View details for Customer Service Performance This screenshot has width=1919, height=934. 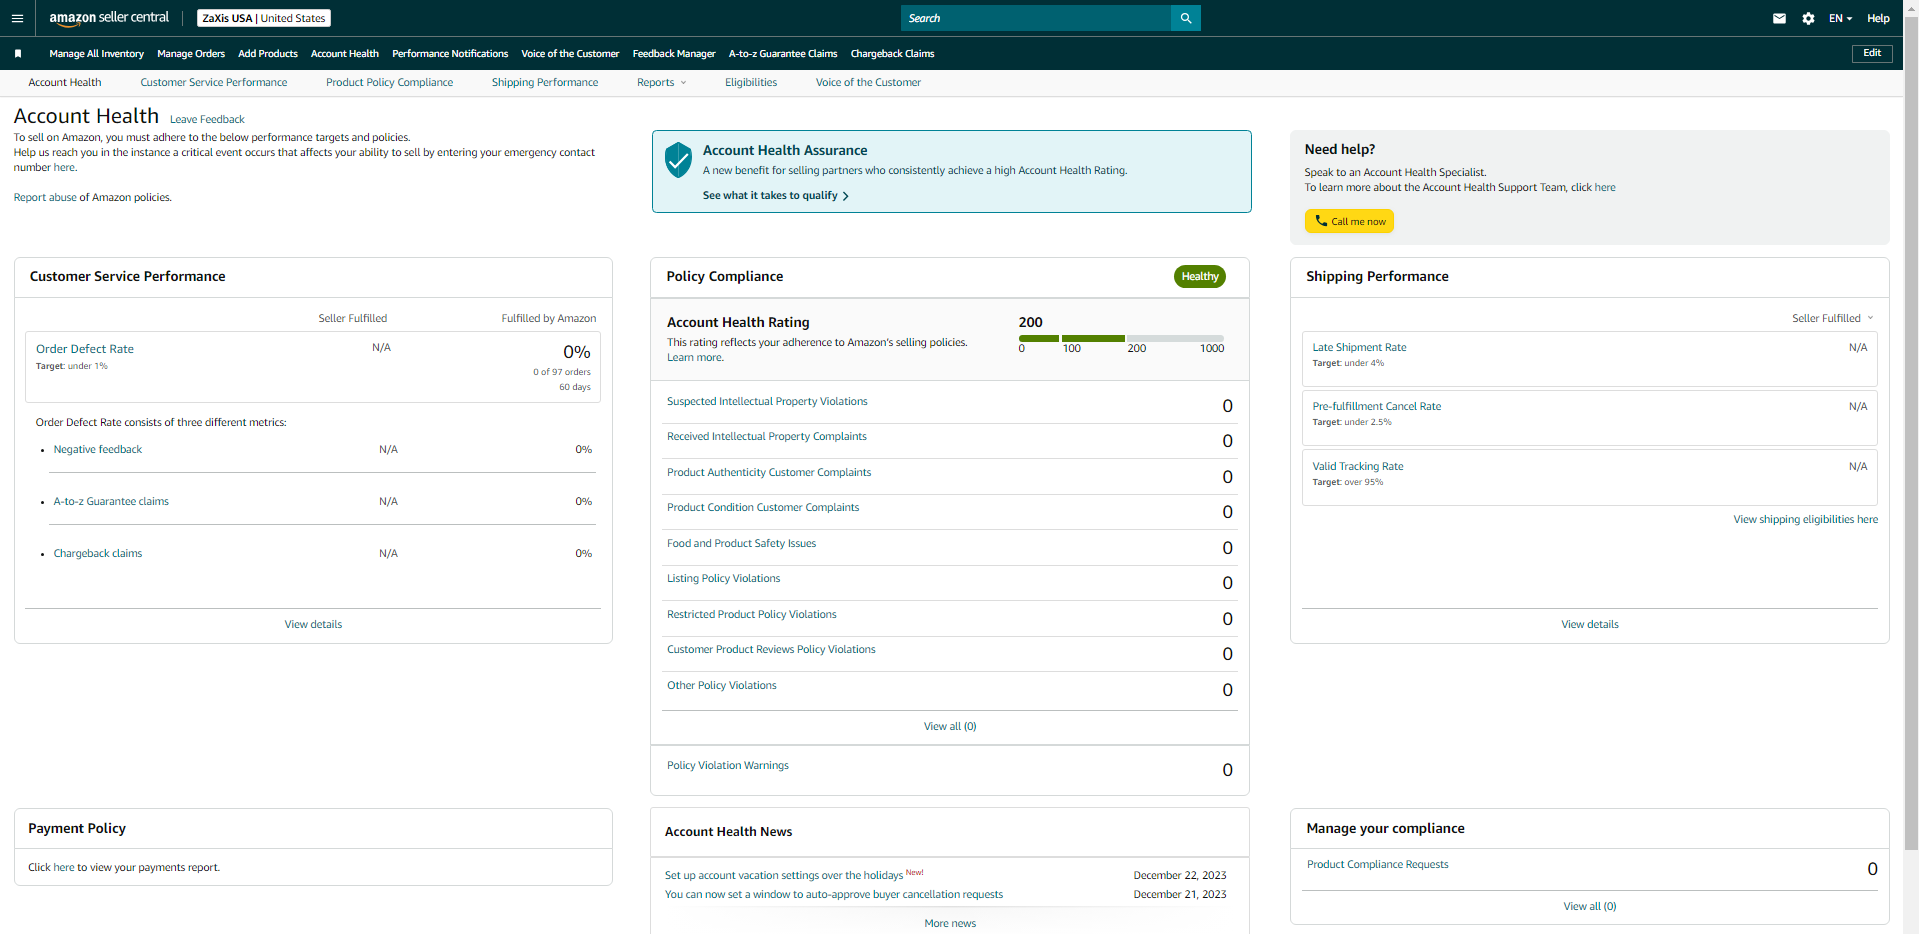point(313,624)
